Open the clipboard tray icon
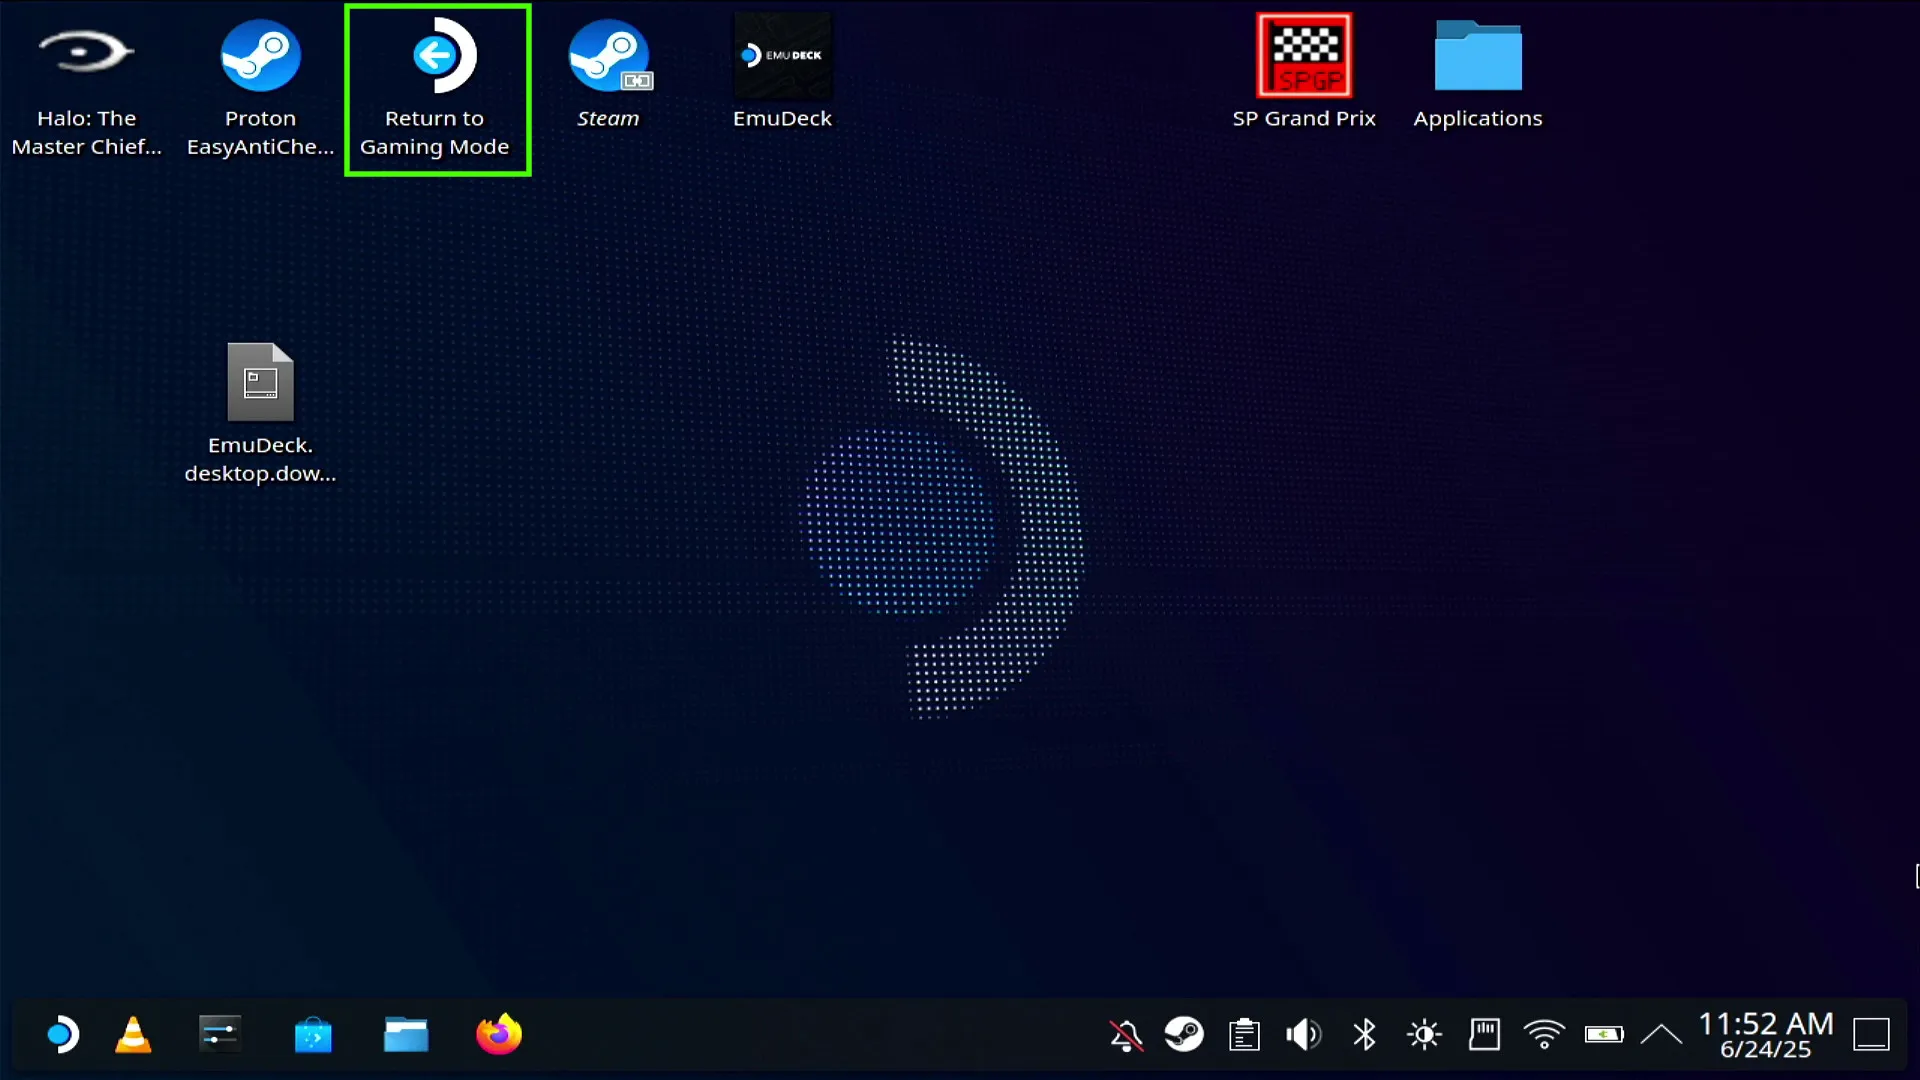 pos(1244,1035)
